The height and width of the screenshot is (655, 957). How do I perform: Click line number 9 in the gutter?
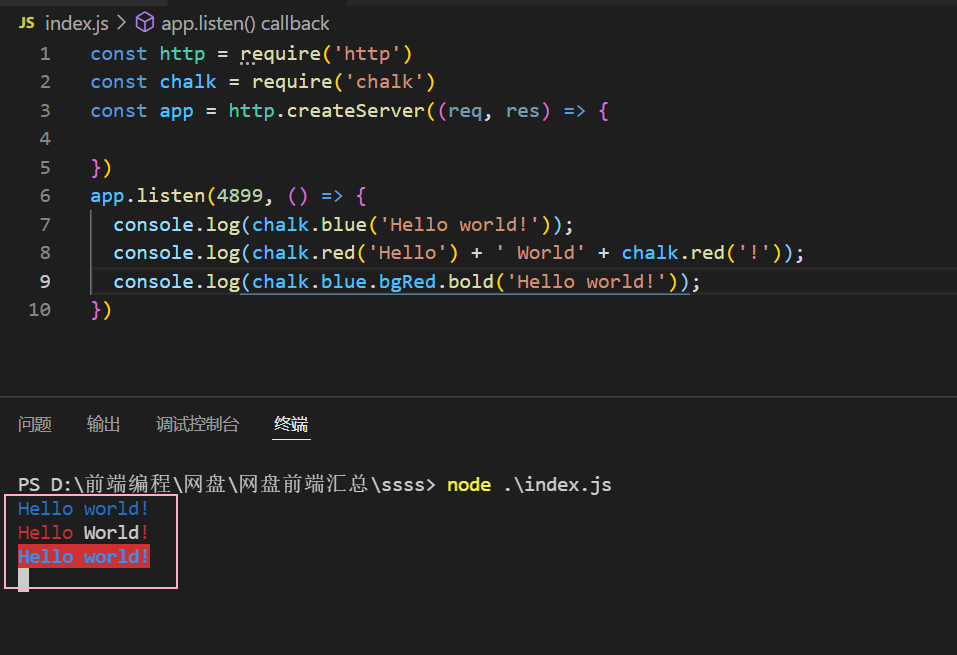pyautogui.click(x=45, y=281)
